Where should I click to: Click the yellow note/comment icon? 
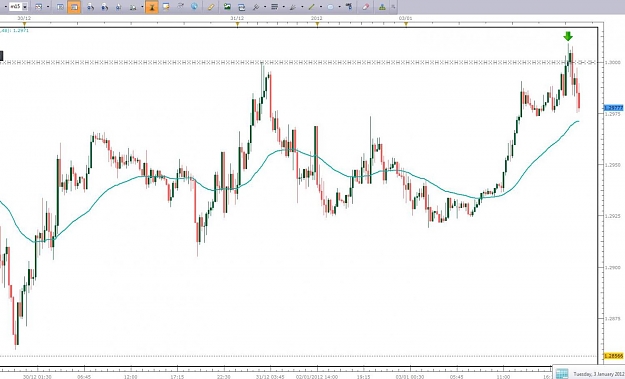coord(166,6)
